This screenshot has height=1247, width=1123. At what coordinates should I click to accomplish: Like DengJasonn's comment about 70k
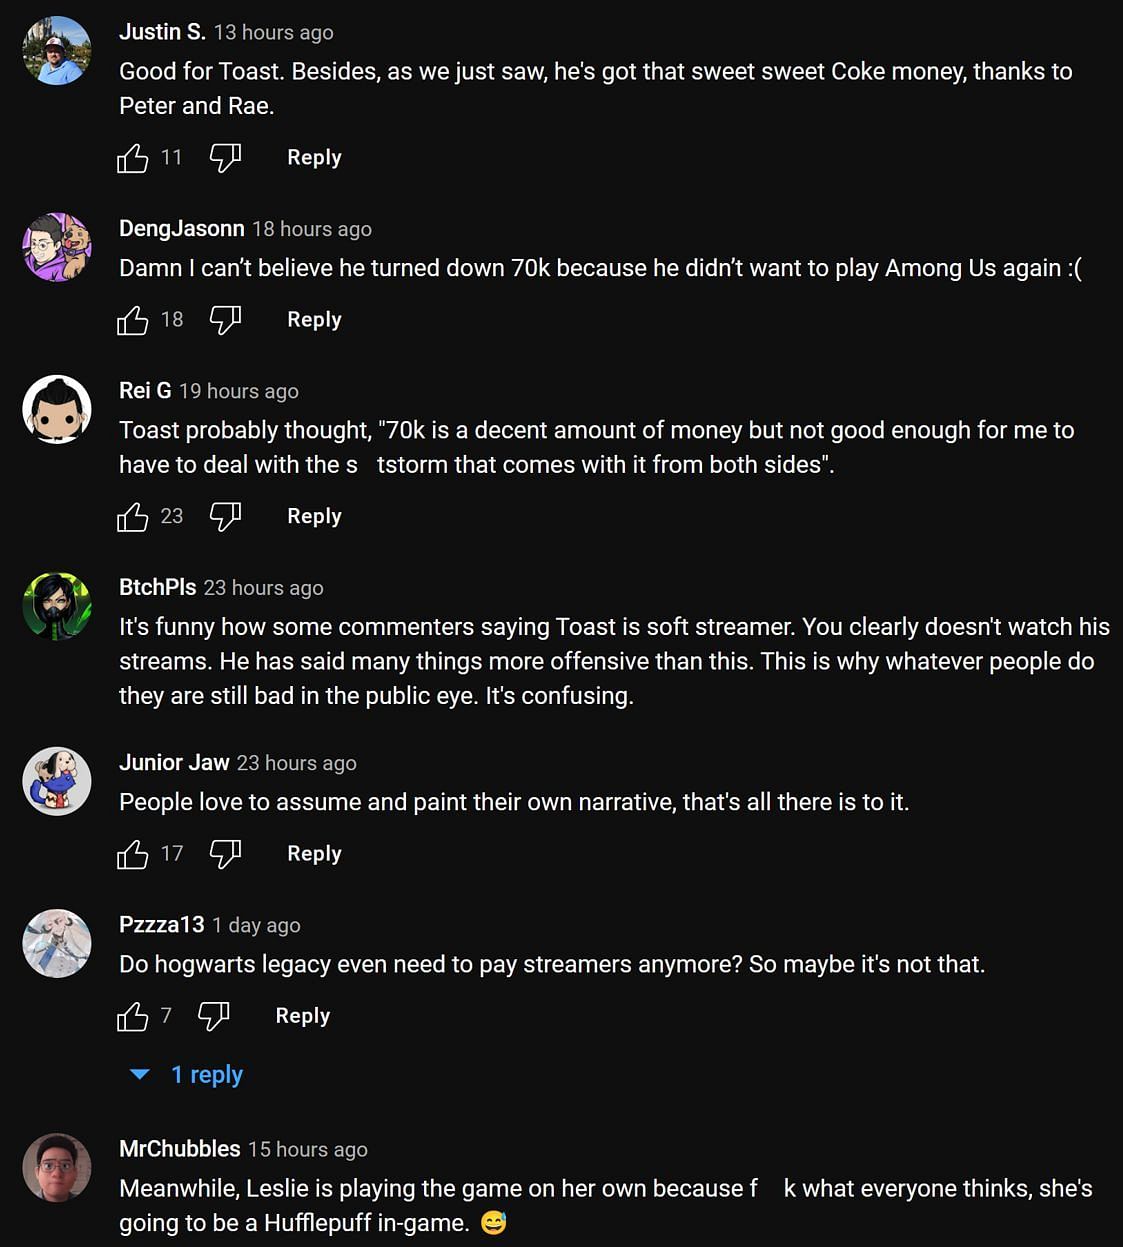(x=132, y=319)
